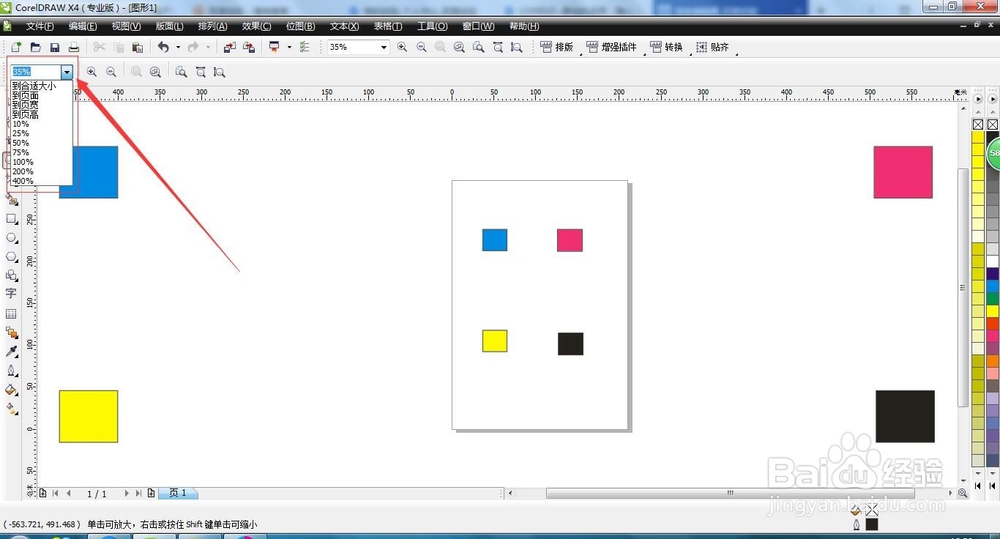
Task: Click the 排版 button
Action: (557, 47)
